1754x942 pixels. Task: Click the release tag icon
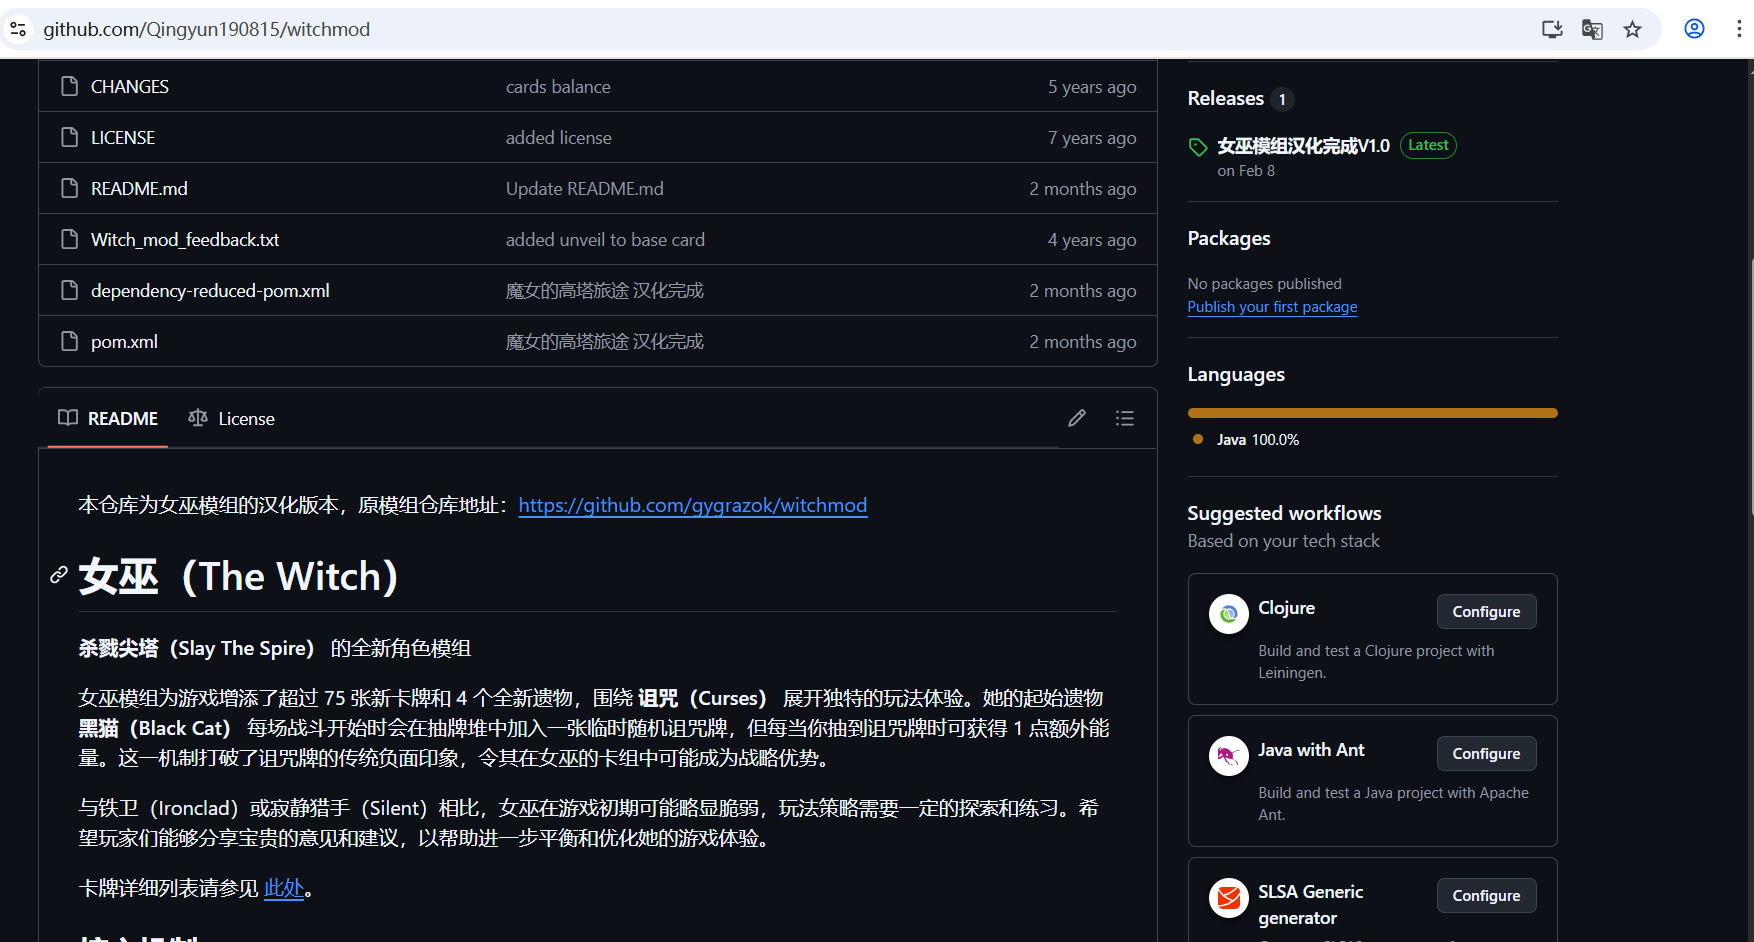tap(1198, 147)
